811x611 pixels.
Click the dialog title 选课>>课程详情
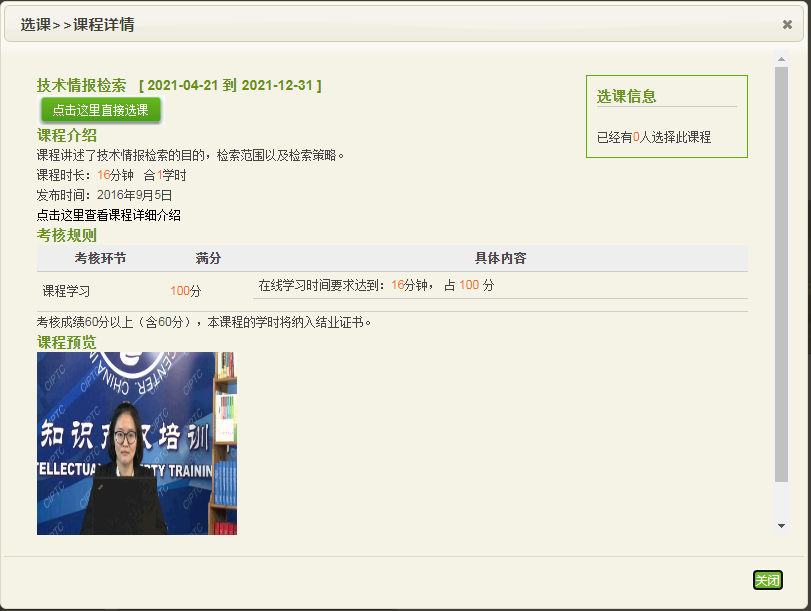77,25
